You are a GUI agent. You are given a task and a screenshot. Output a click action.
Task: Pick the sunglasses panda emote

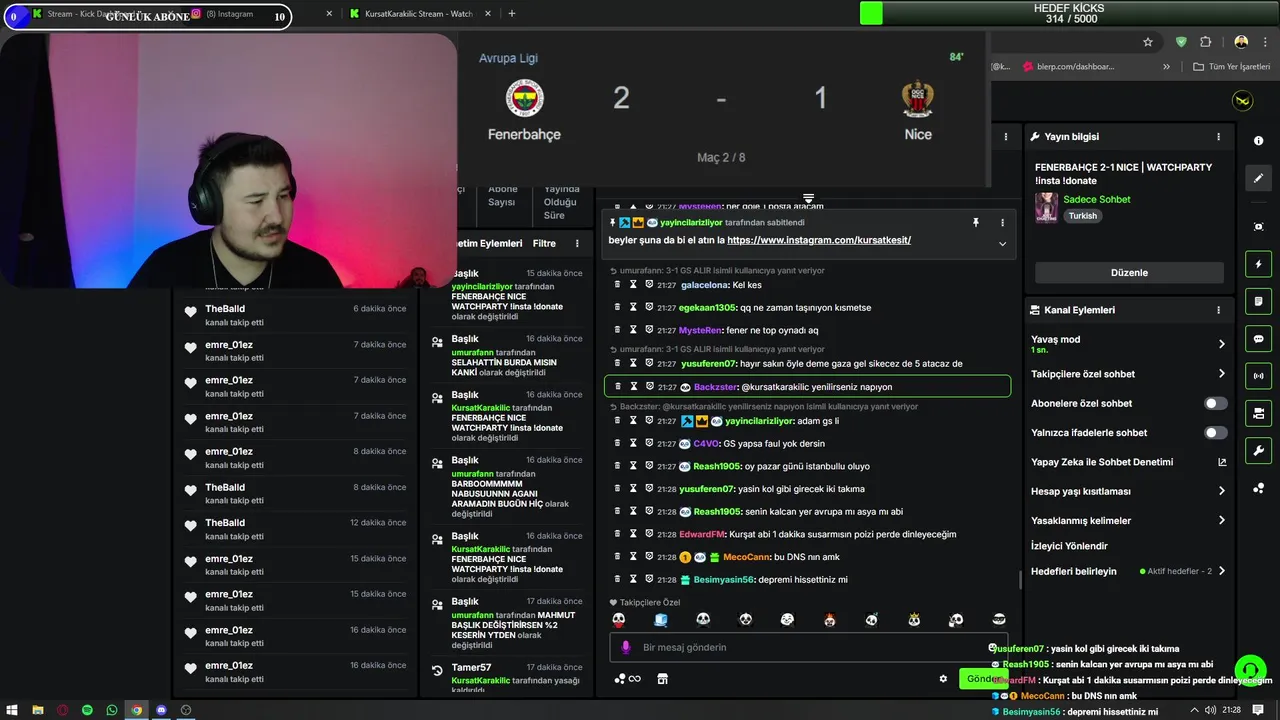click(x=998, y=620)
